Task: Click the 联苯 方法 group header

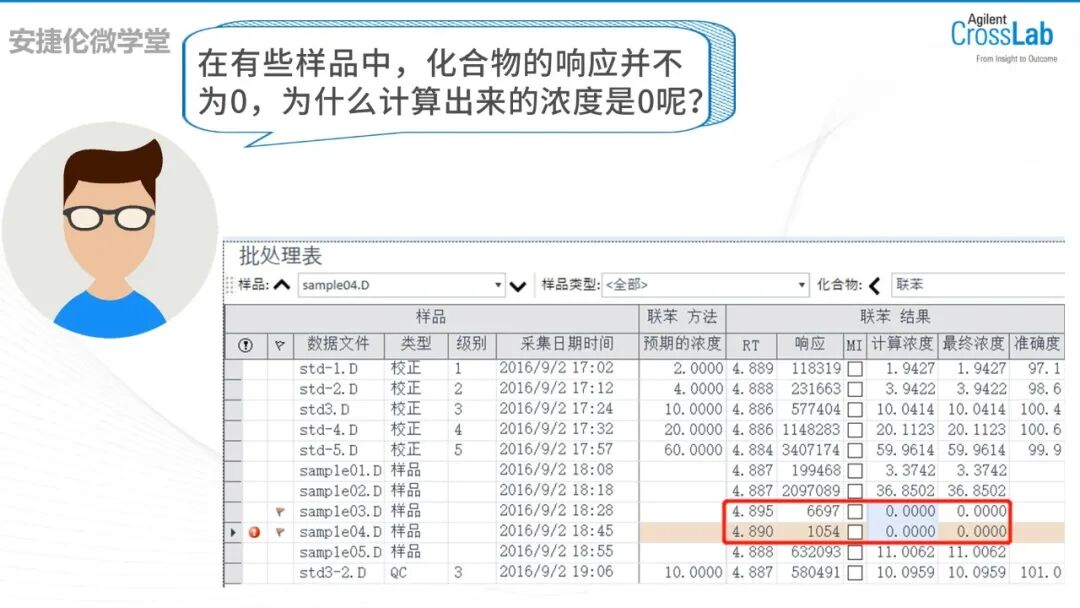Action: 682,317
